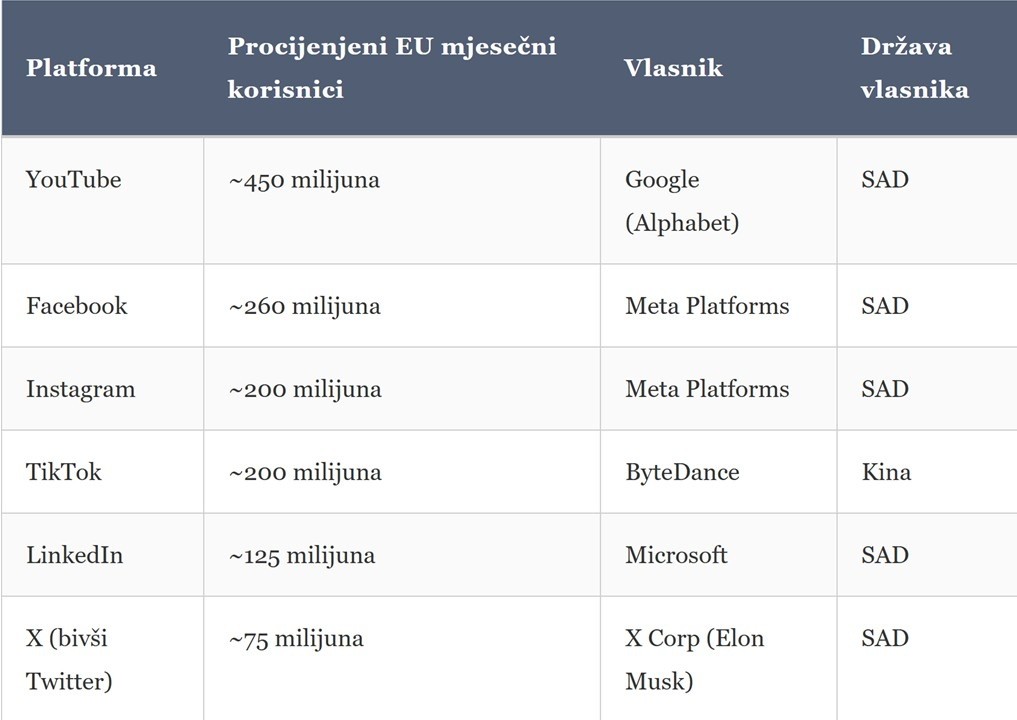Click the Procijenjeni EU mjesečni korisnici header

(x=392, y=67)
